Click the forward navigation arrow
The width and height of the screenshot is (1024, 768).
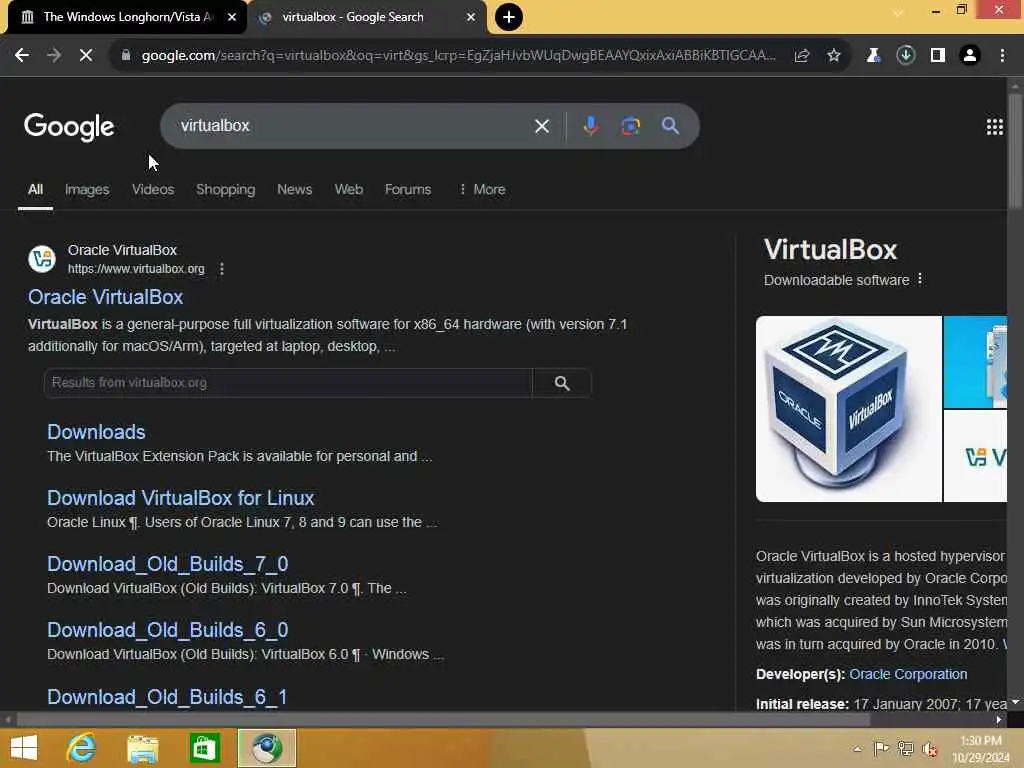pyautogui.click(x=54, y=56)
